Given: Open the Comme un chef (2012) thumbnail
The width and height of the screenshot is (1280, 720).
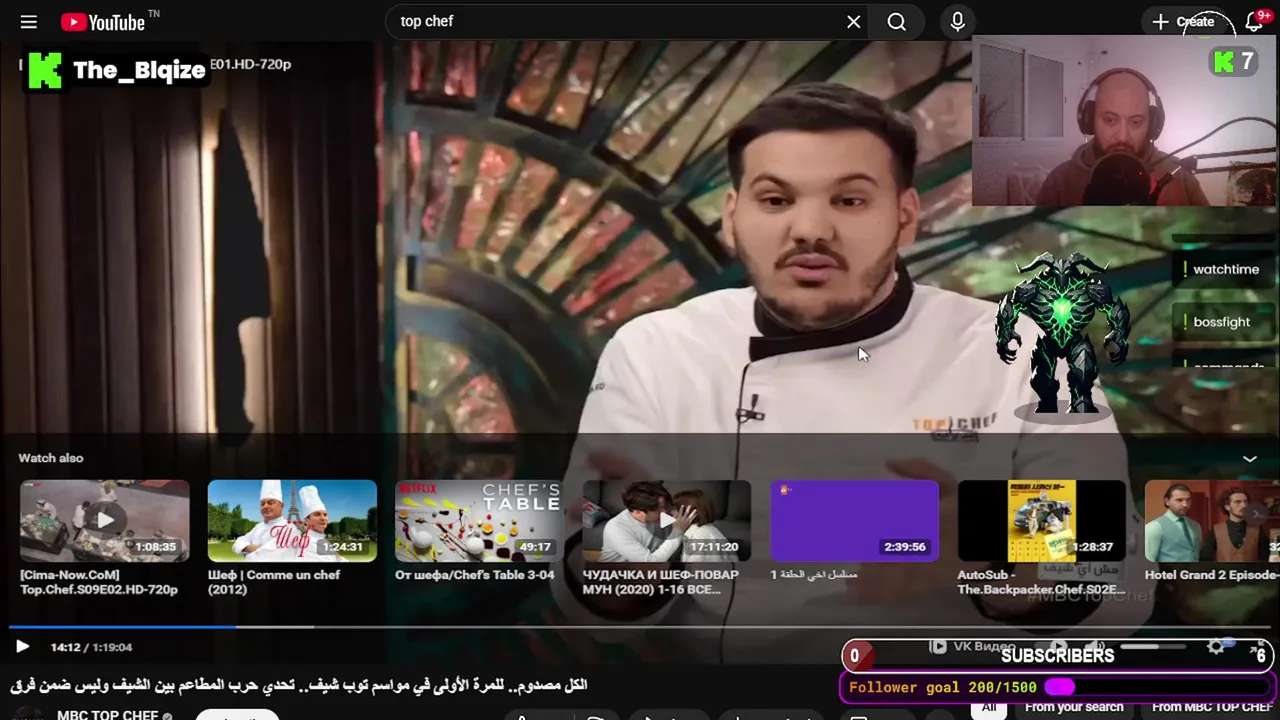Looking at the screenshot, I should click(x=292, y=521).
